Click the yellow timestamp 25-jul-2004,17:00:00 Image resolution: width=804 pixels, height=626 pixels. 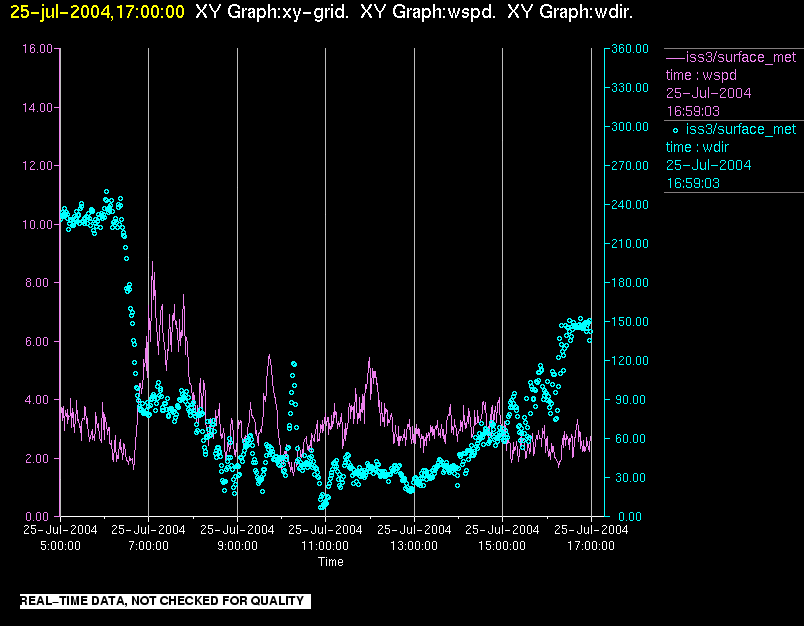[x=97, y=11]
